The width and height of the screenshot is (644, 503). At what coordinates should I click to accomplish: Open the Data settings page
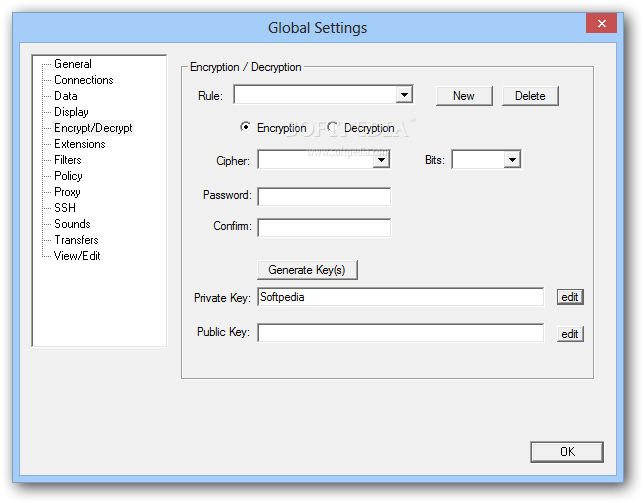(x=66, y=96)
